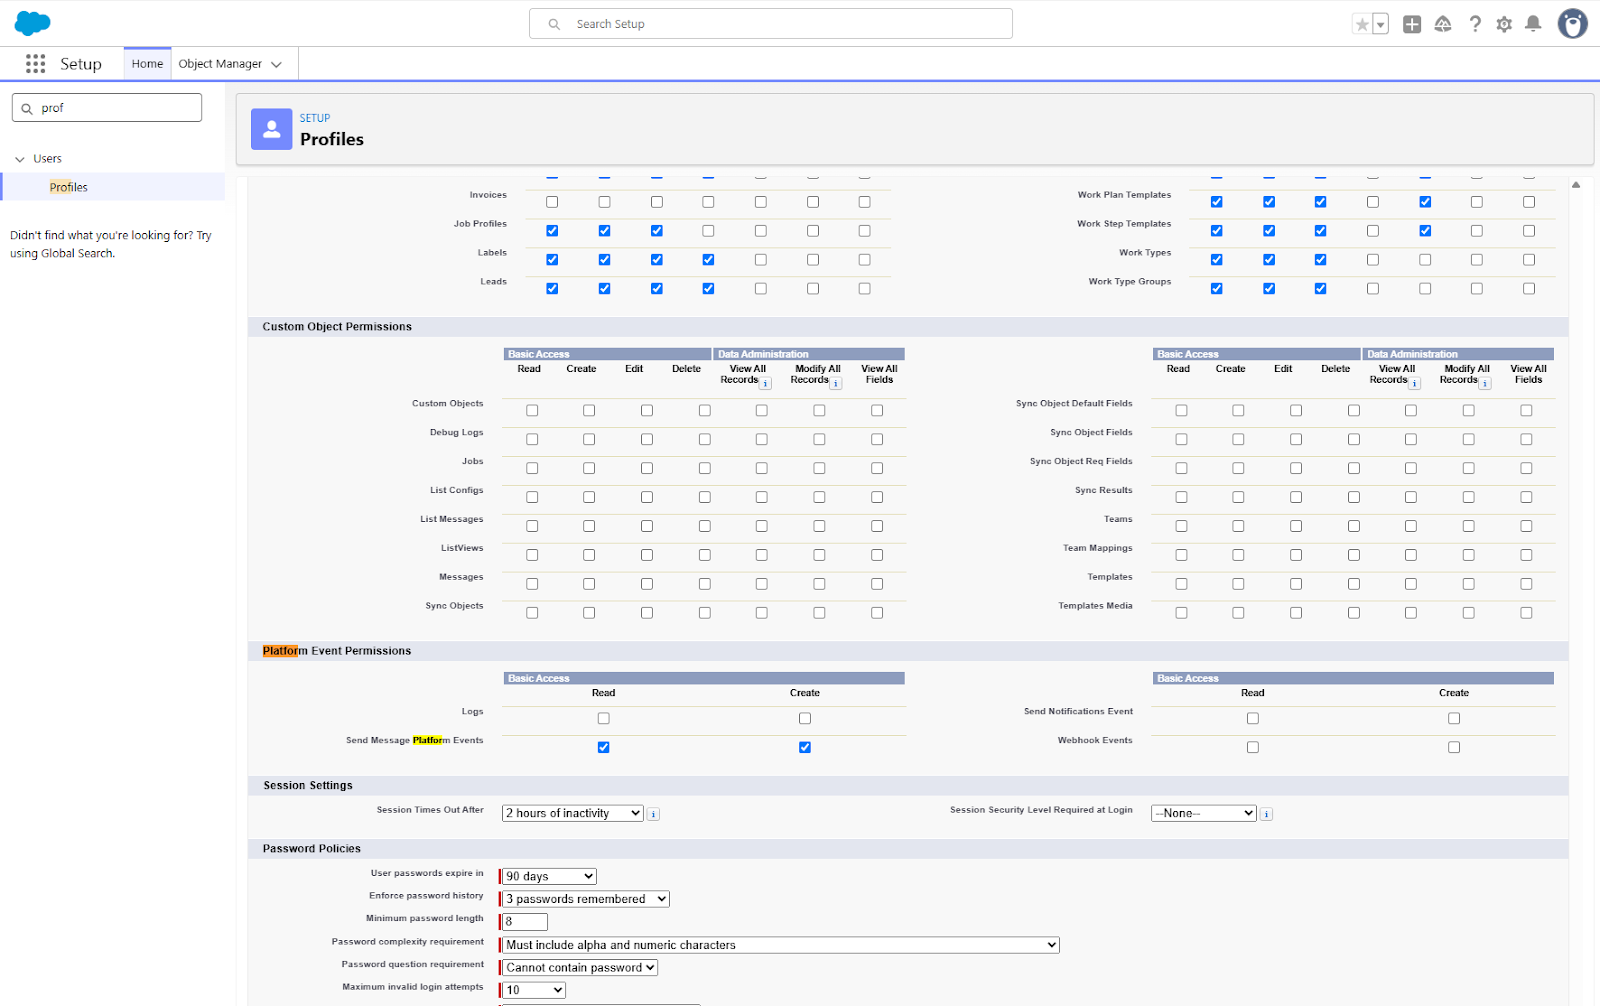This screenshot has height=1006, width=1600.
Task: Open user profile avatar menu
Action: pos(1572,24)
